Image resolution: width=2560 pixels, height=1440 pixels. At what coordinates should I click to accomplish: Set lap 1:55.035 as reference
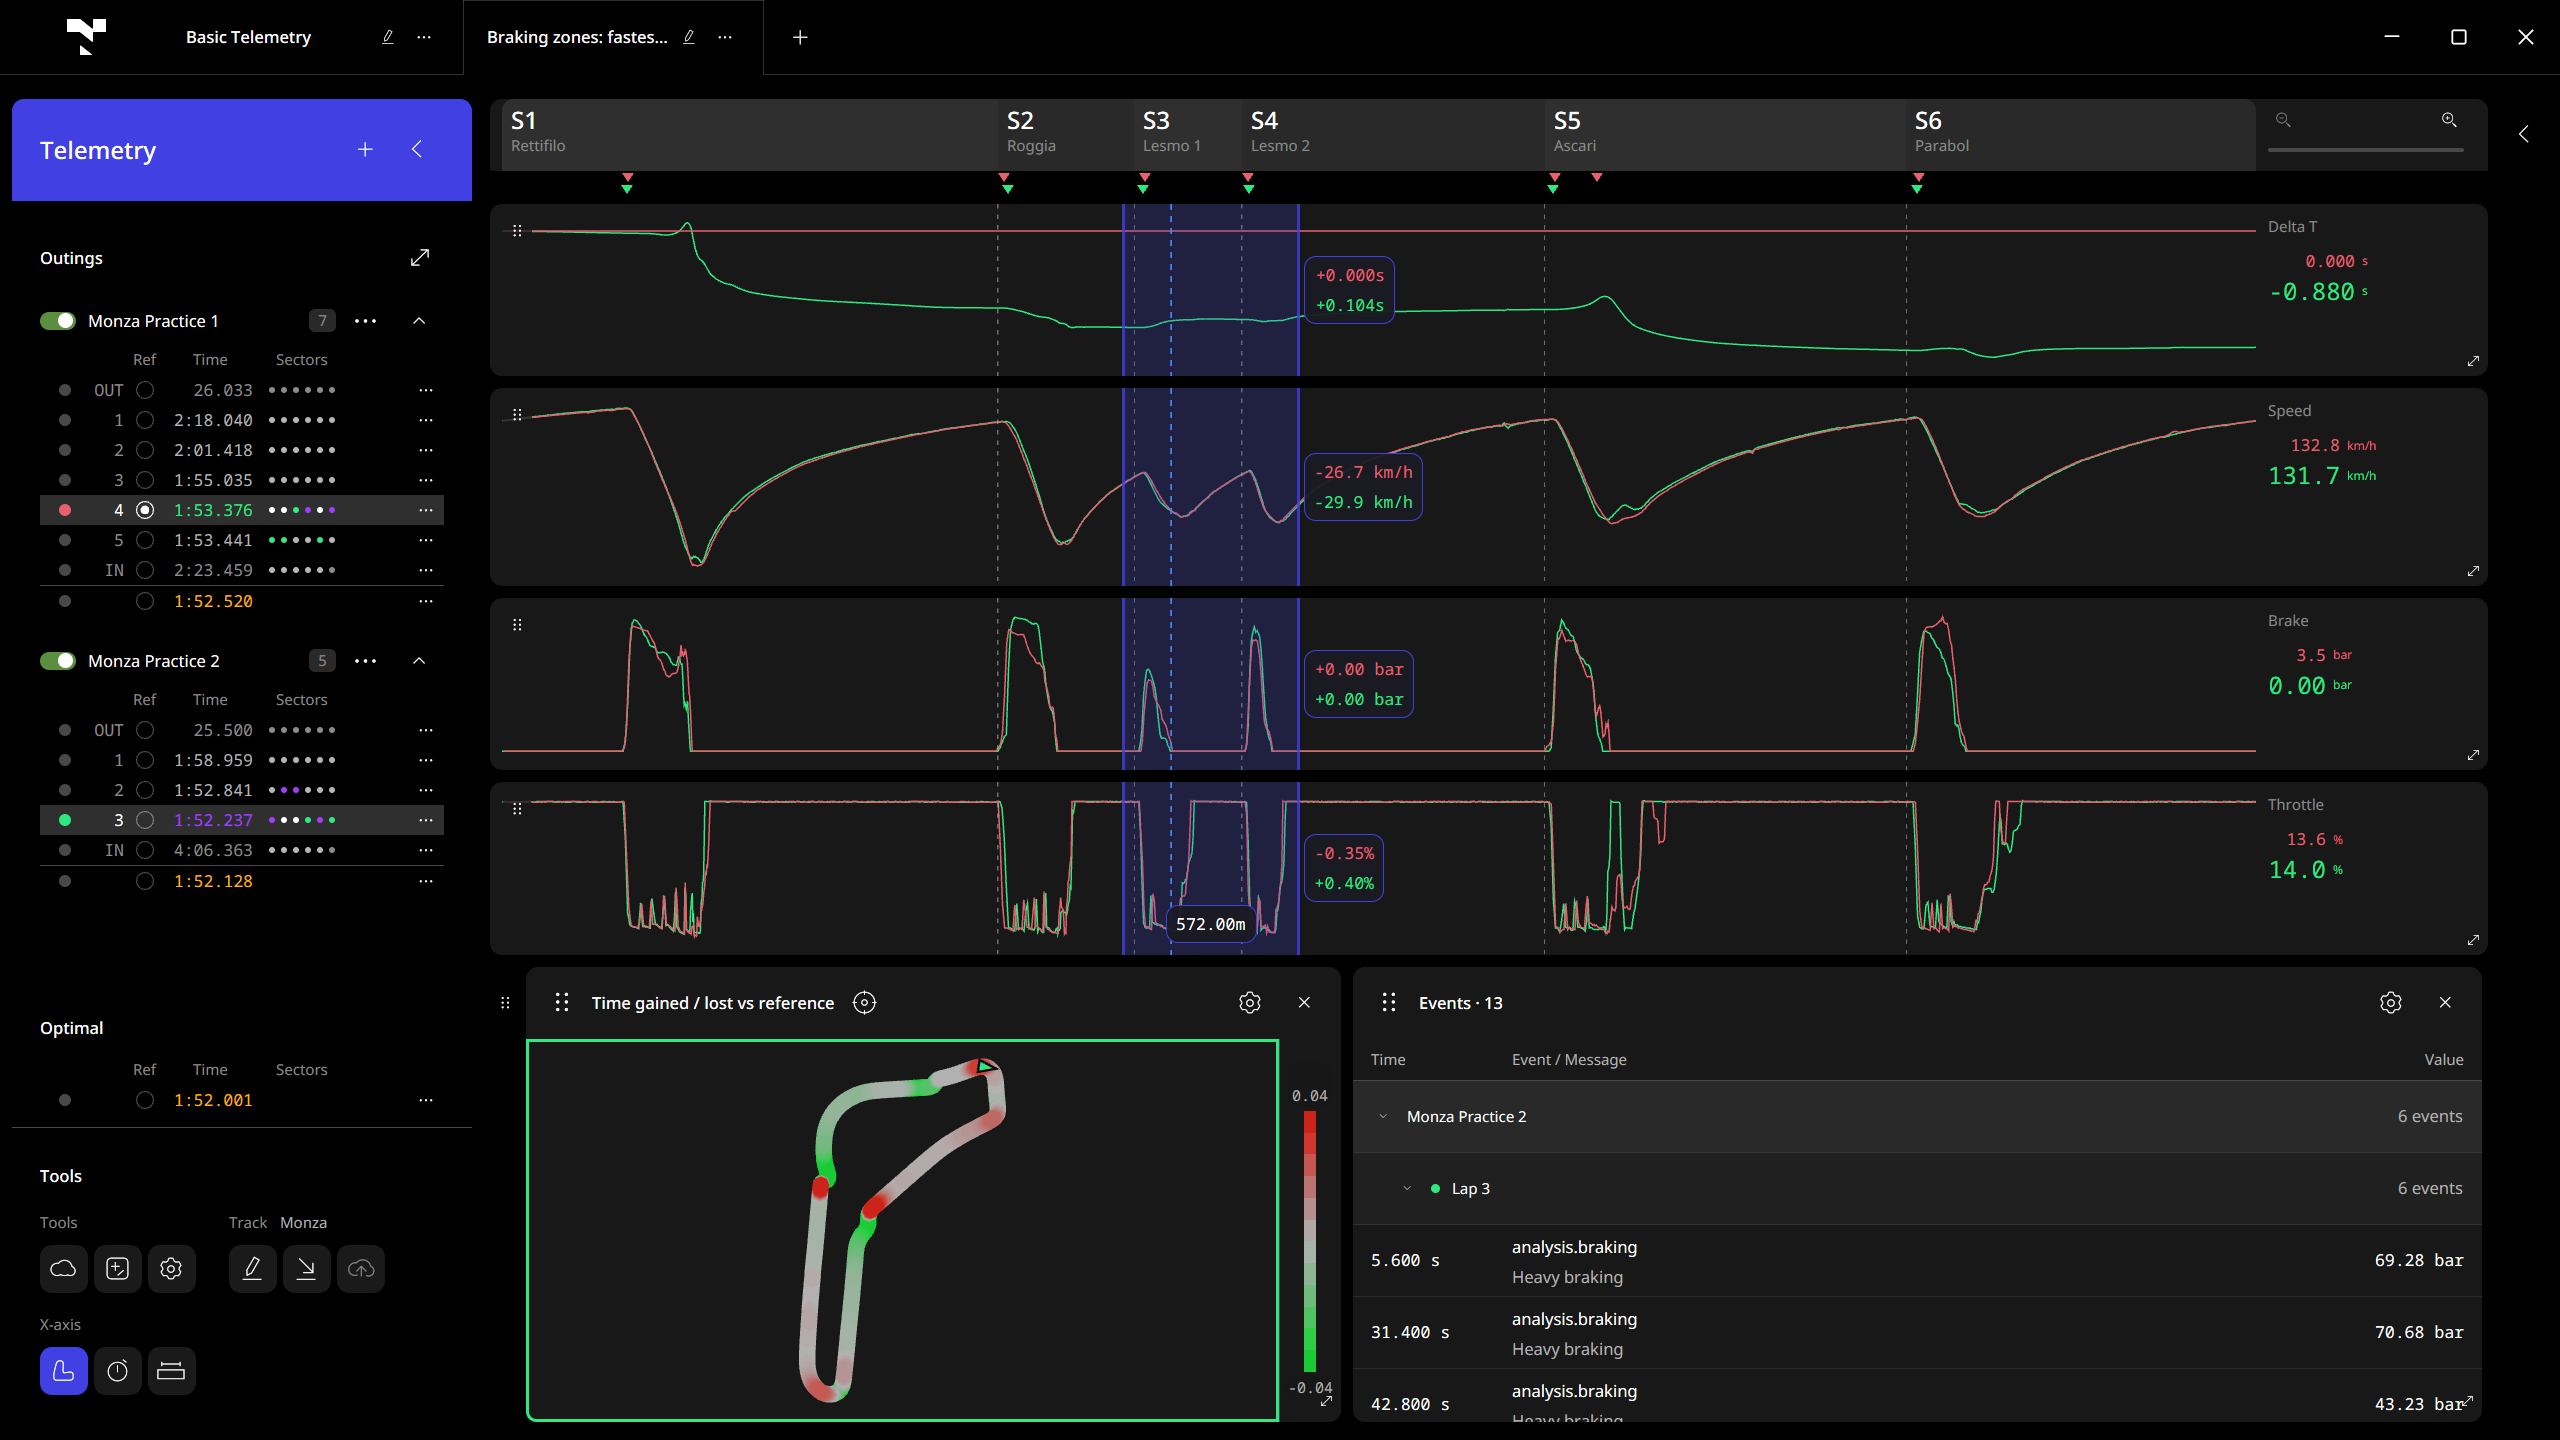(x=145, y=480)
